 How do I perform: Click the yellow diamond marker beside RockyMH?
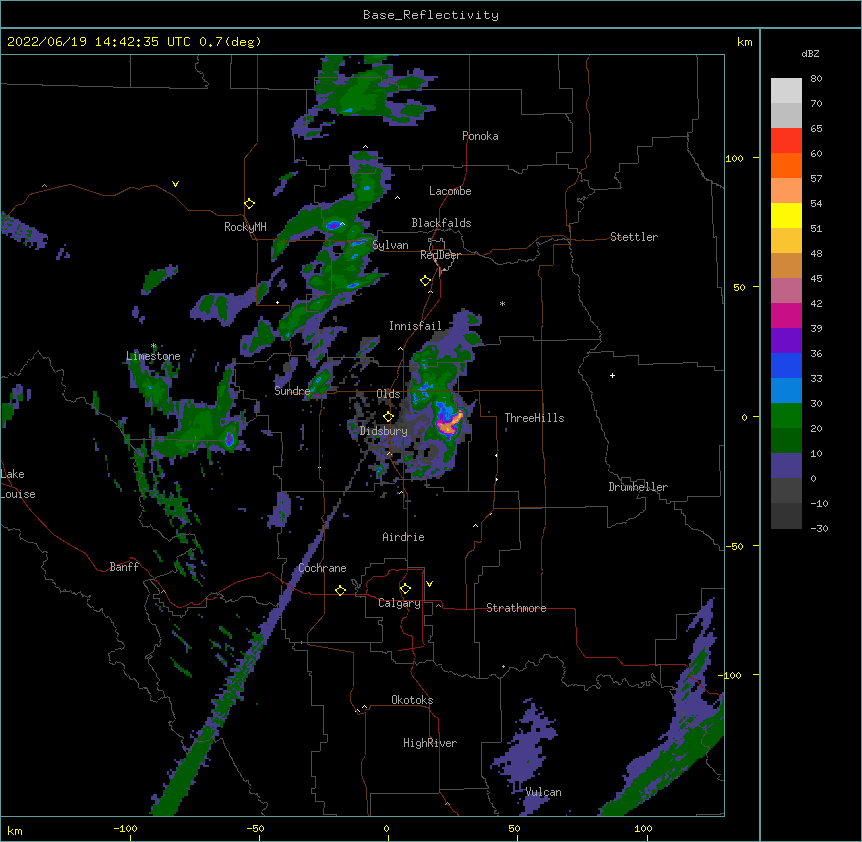tap(250, 204)
